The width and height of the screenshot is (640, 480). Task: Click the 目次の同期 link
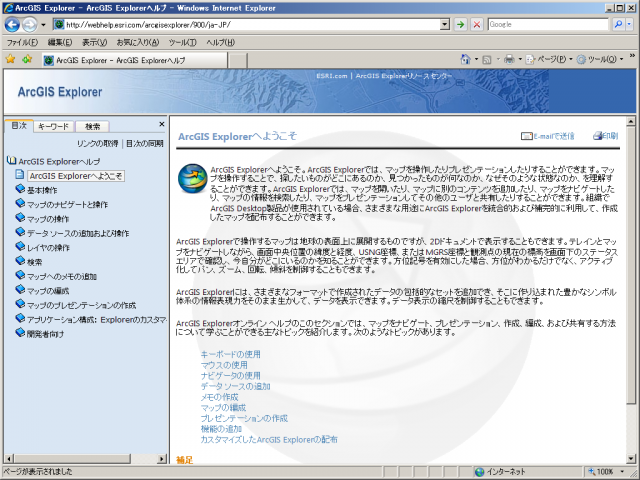(x=145, y=143)
